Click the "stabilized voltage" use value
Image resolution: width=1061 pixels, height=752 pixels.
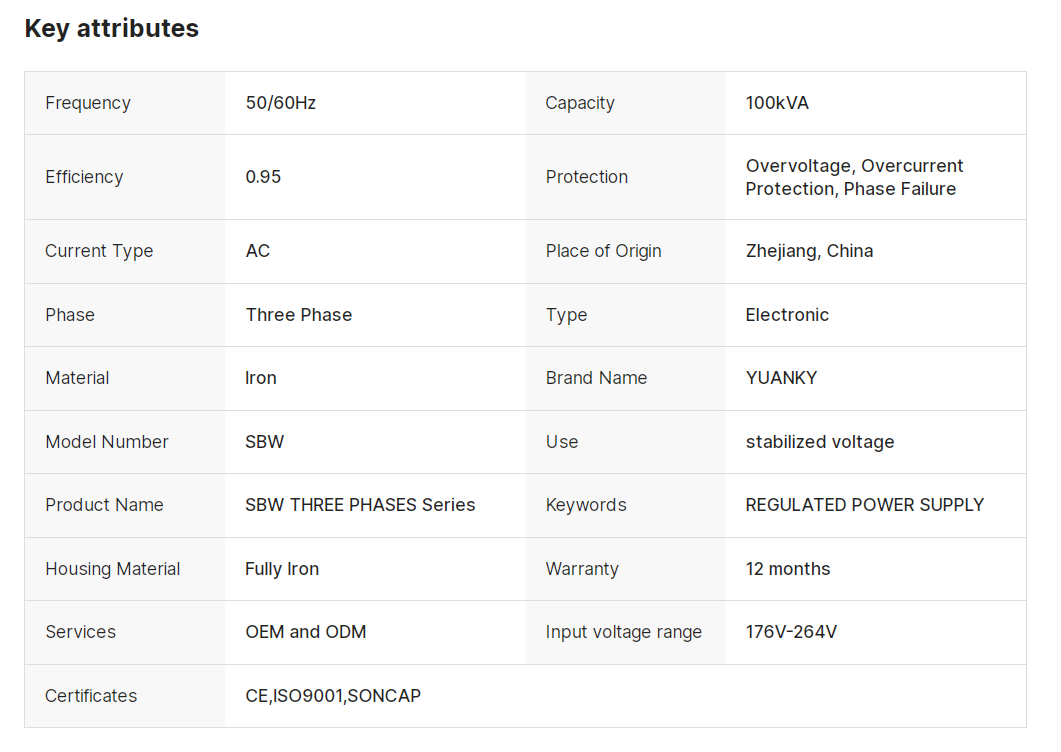point(820,442)
